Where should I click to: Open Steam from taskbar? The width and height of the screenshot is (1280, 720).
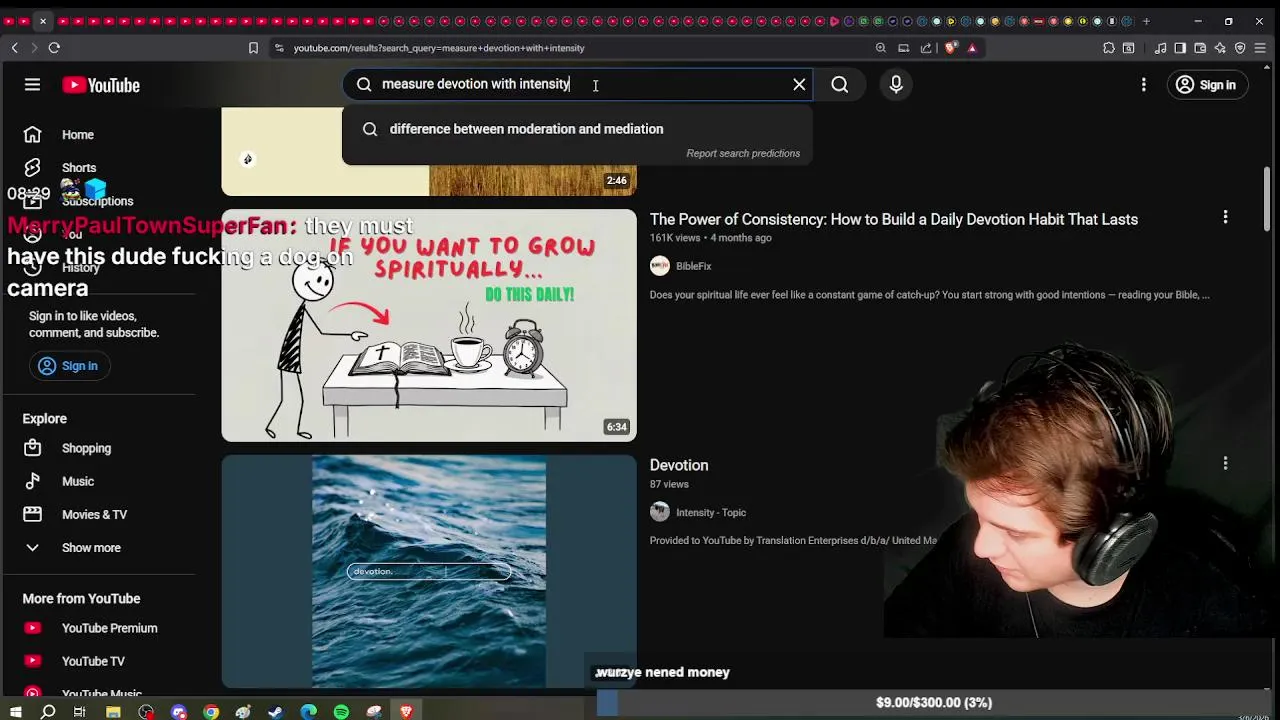point(276,712)
